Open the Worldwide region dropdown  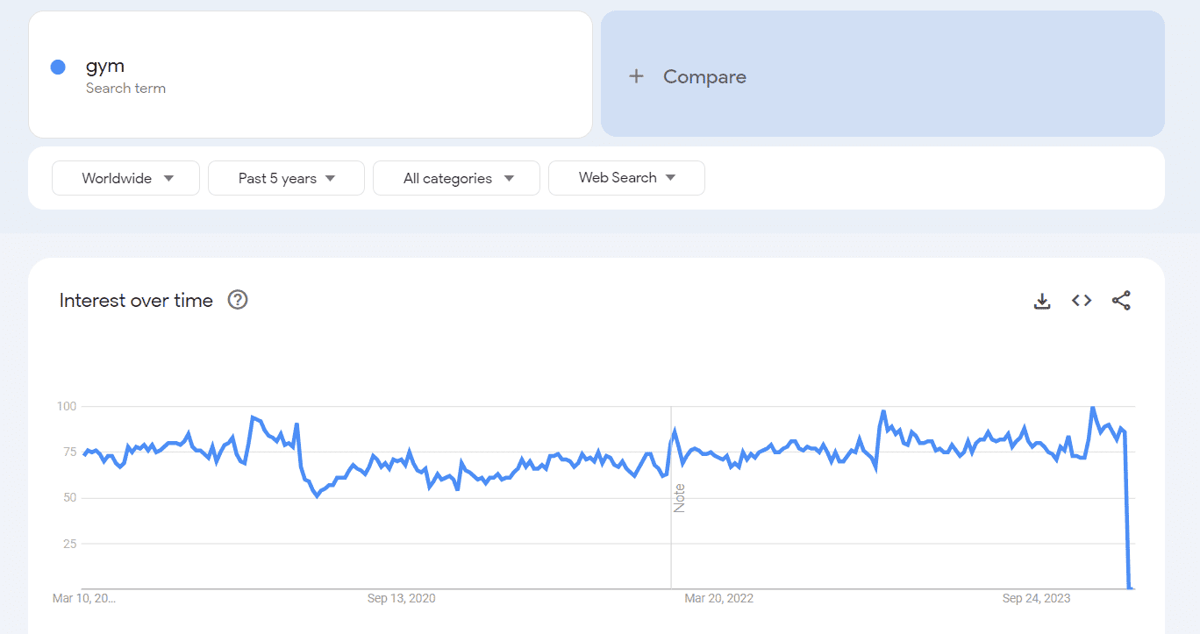coord(126,178)
